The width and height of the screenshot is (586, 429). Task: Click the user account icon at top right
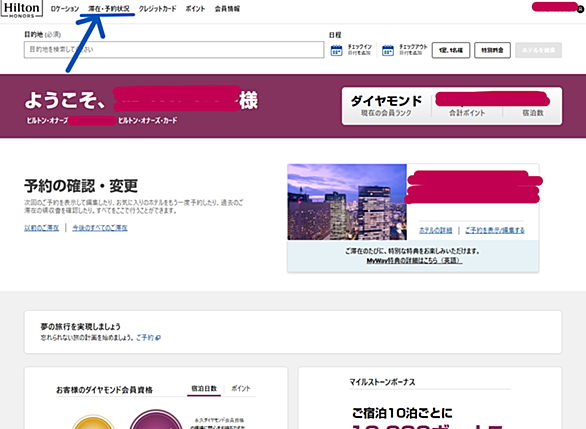pos(580,9)
